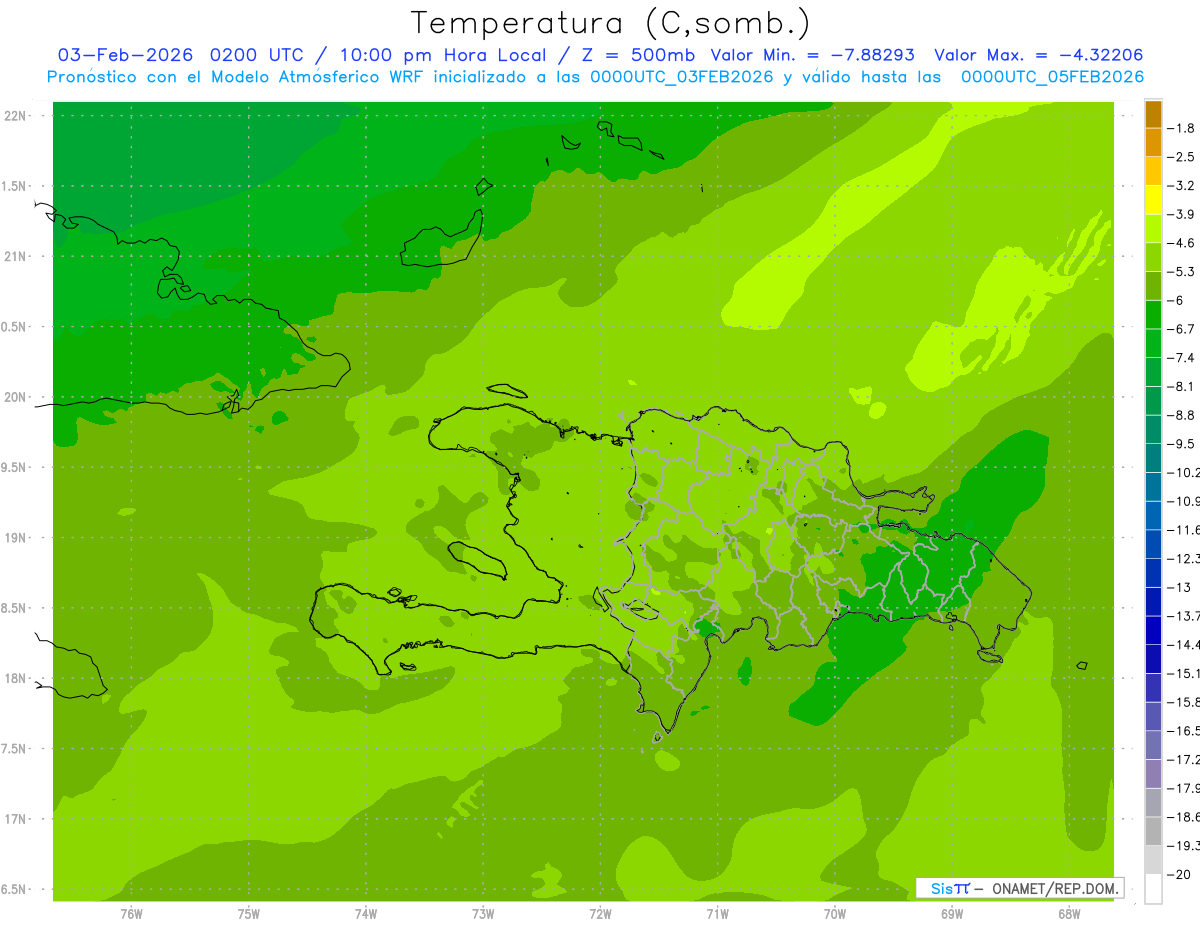
Task: Click the 73W longitude label
Action: click(483, 914)
